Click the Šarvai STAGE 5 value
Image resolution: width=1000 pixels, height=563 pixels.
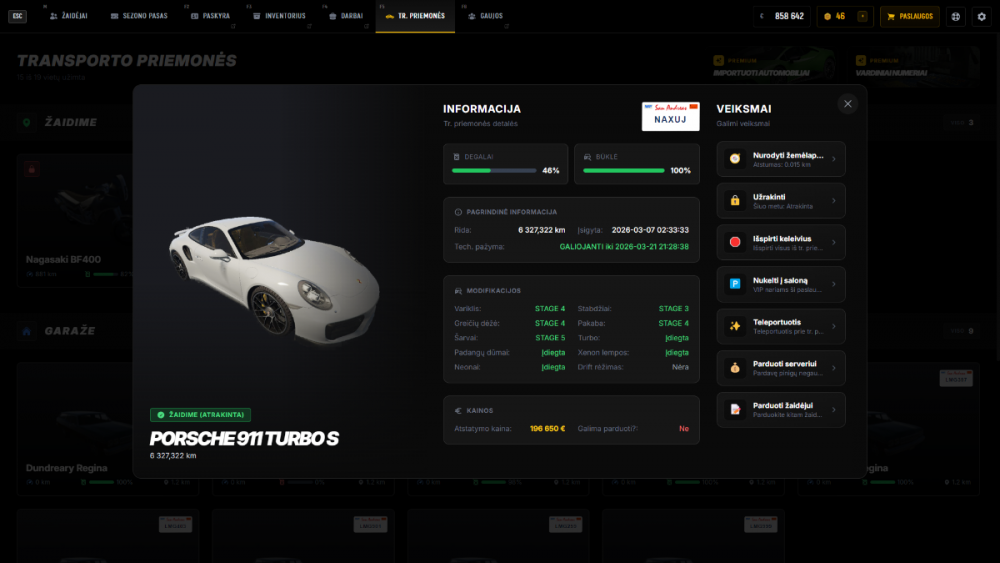coord(550,338)
